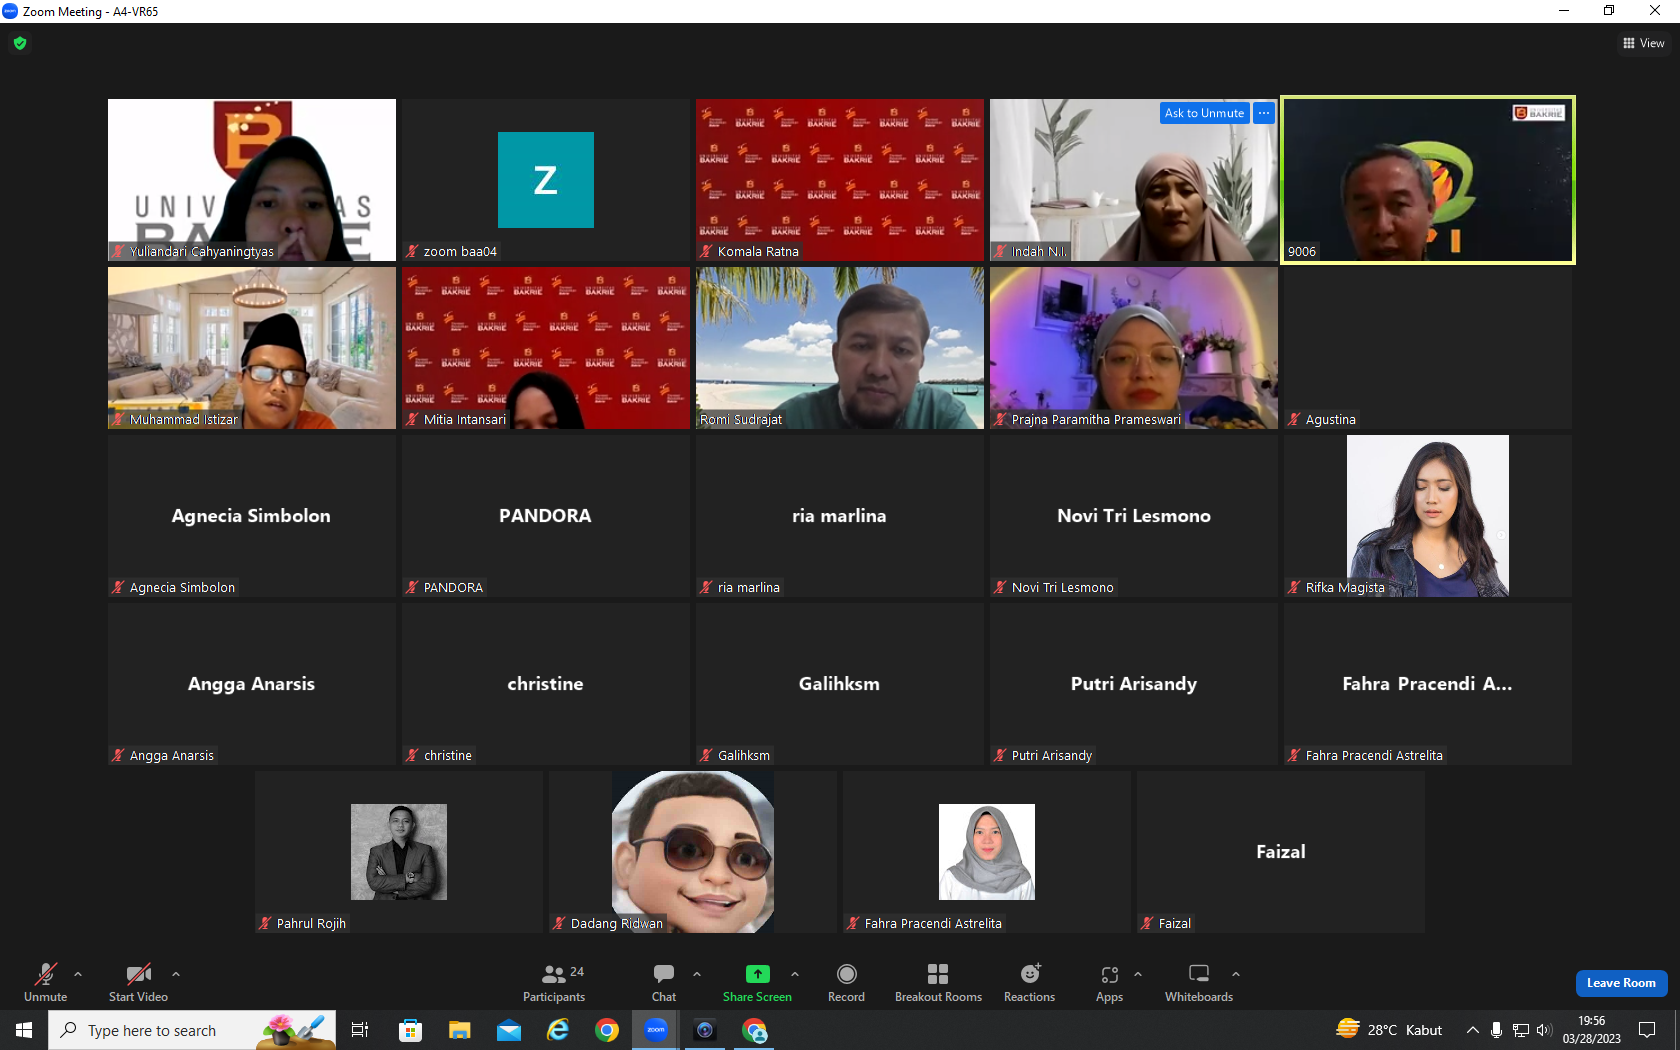Select the active speaker 9006 video tile

[1428, 180]
